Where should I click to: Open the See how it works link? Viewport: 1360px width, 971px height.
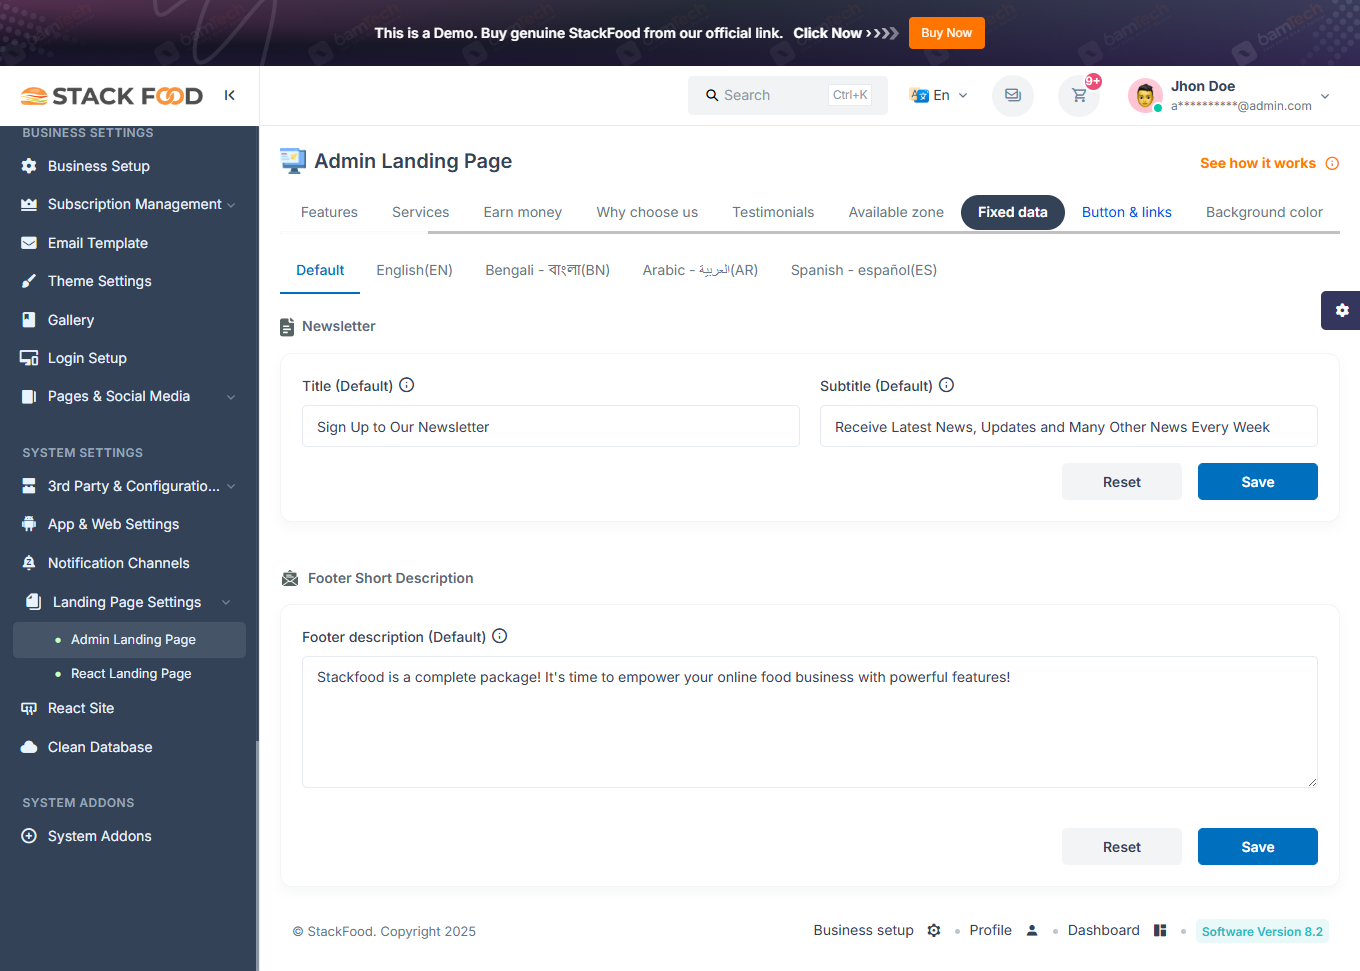click(x=1257, y=163)
